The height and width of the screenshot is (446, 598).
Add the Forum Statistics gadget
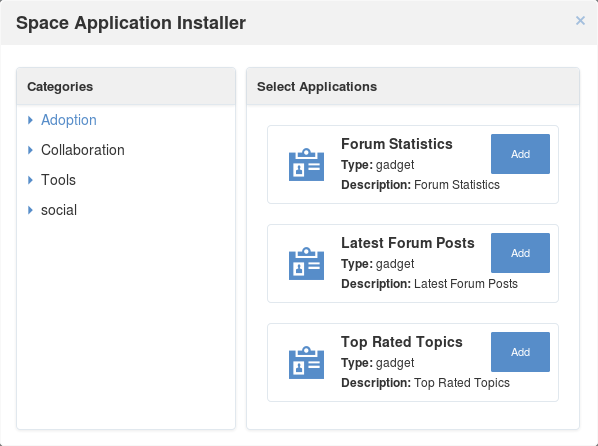pos(520,154)
